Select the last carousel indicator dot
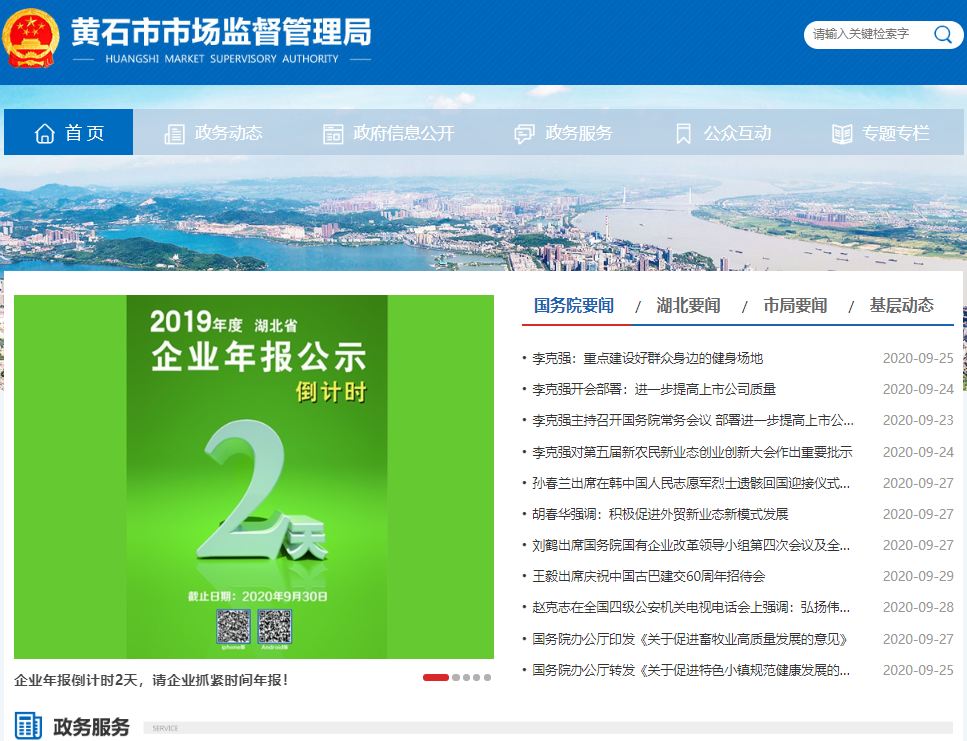The width and height of the screenshot is (967, 741). pos(487,678)
